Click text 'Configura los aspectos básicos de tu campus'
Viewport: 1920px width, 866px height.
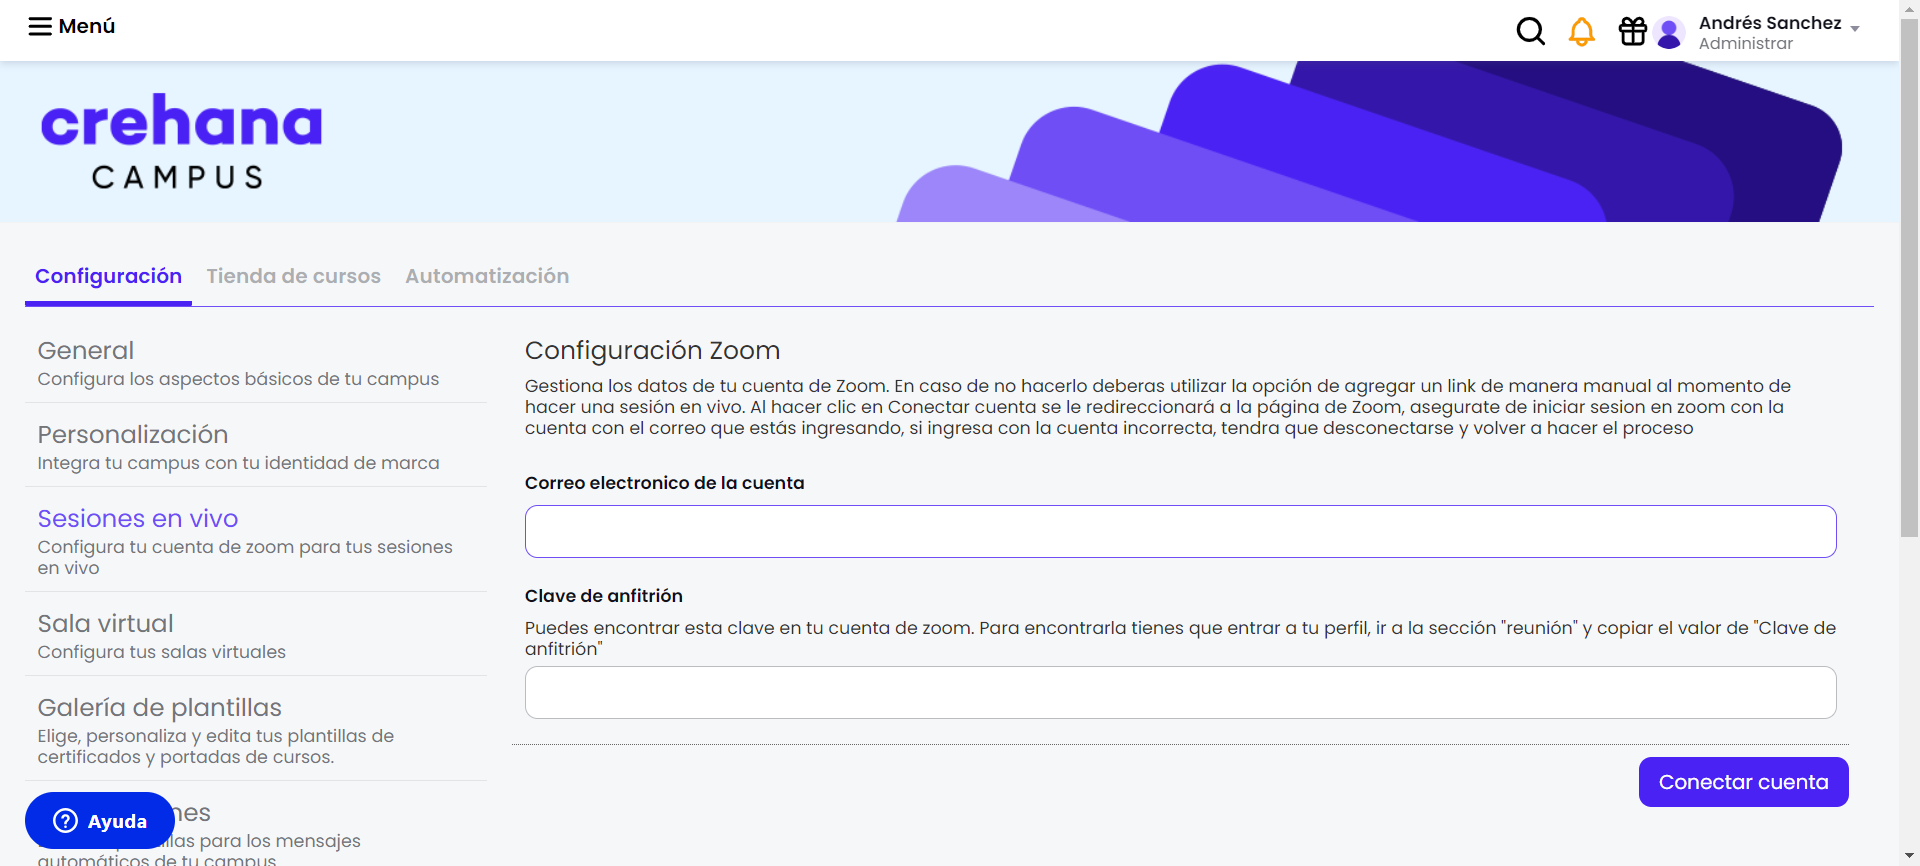pyautogui.click(x=238, y=379)
